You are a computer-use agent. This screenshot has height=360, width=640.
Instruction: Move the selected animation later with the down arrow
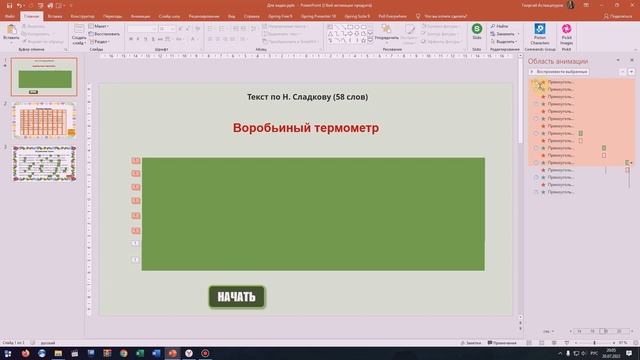coord(631,72)
